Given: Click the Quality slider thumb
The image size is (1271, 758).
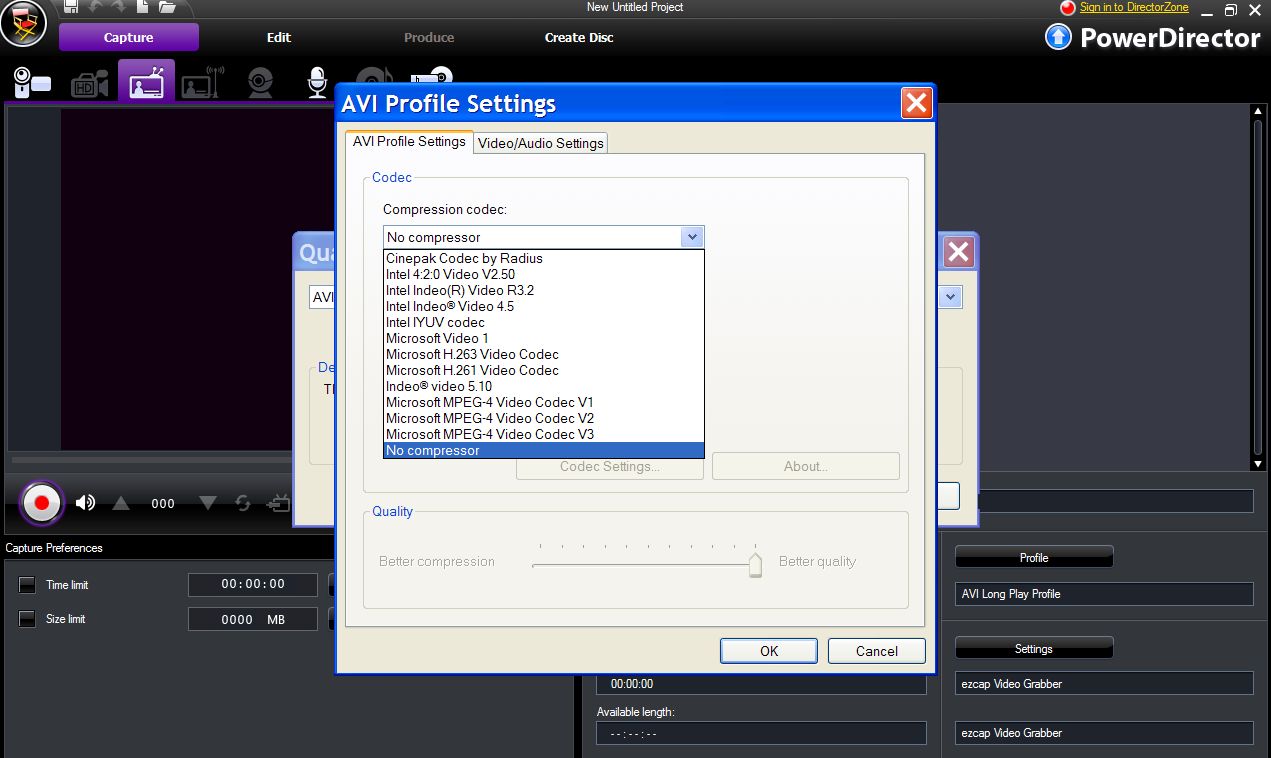Looking at the screenshot, I should tap(756, 565).
